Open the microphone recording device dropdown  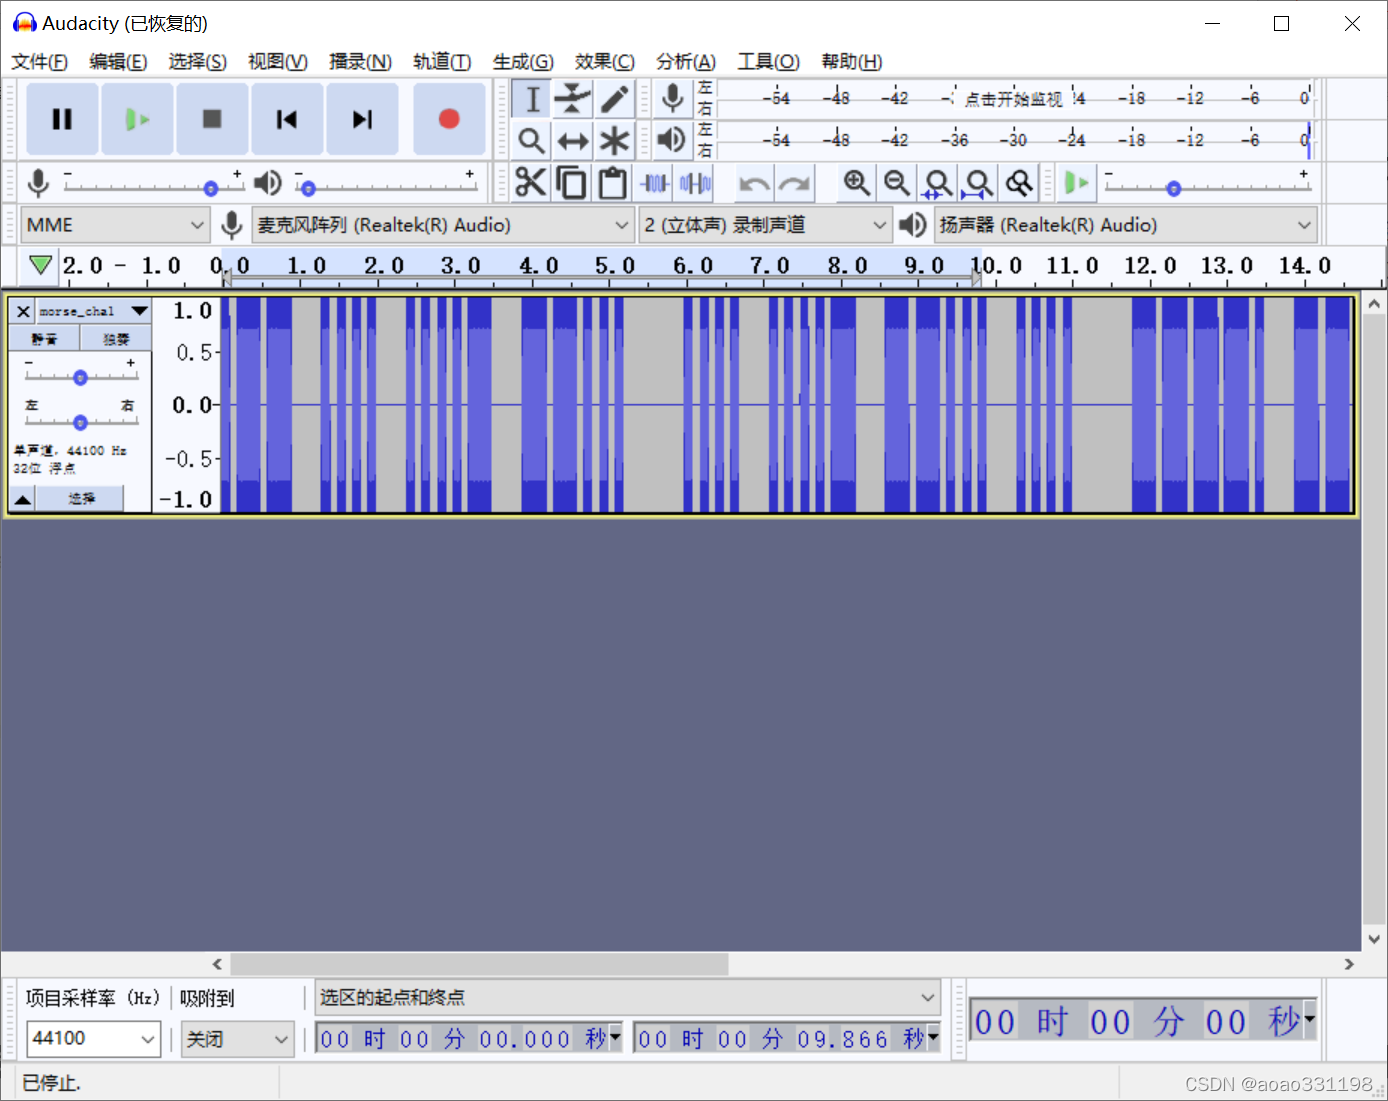[x=443, y=225]
